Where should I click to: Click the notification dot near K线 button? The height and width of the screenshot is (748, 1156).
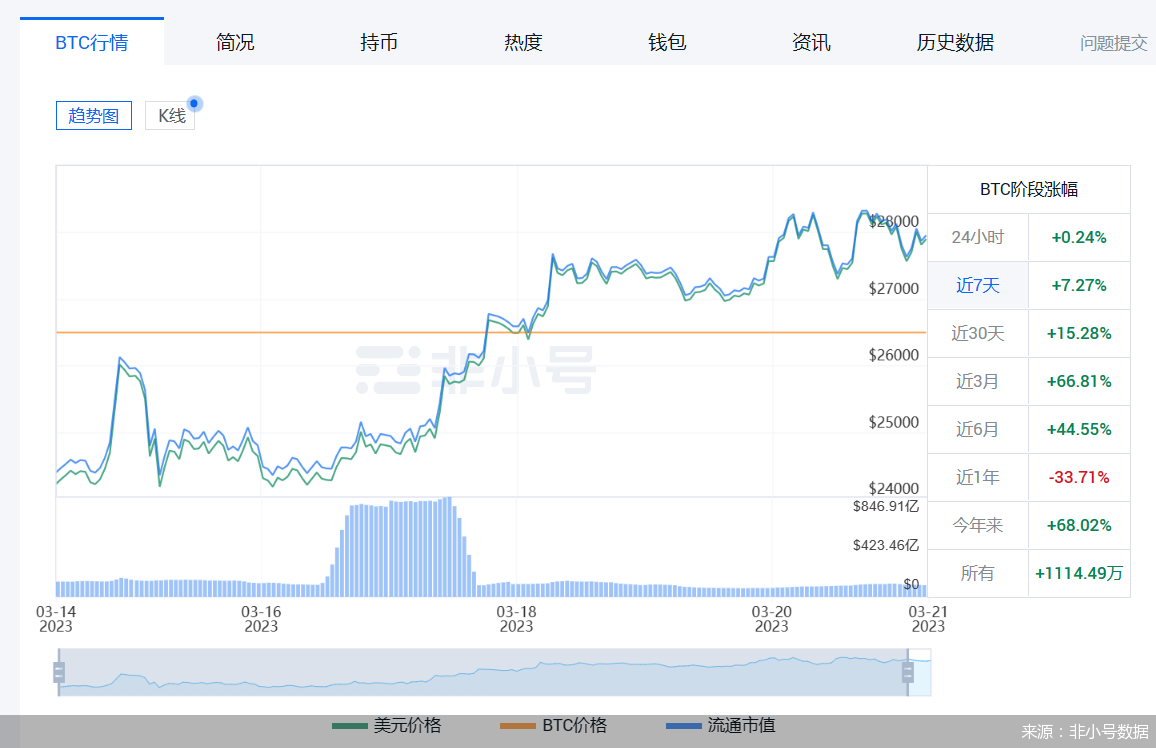click(x=194, y=102)
